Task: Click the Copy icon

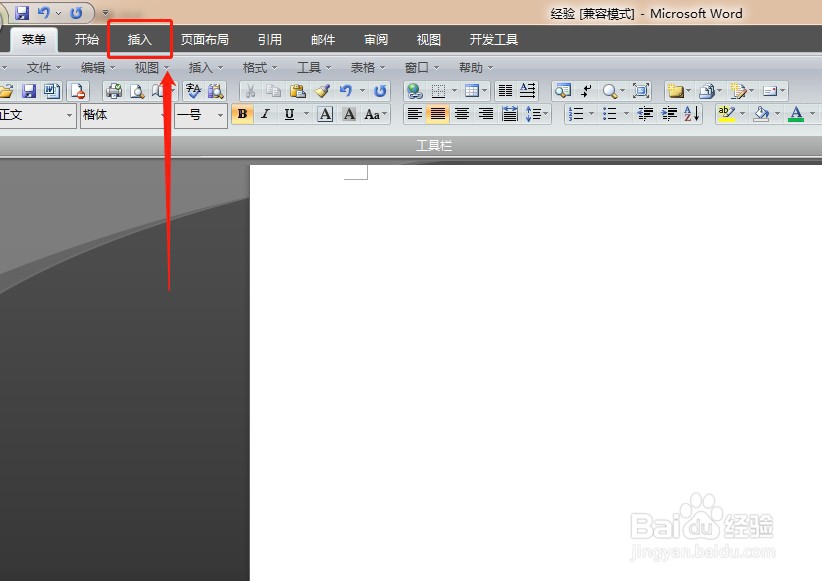Action: (x=273, y=91)
